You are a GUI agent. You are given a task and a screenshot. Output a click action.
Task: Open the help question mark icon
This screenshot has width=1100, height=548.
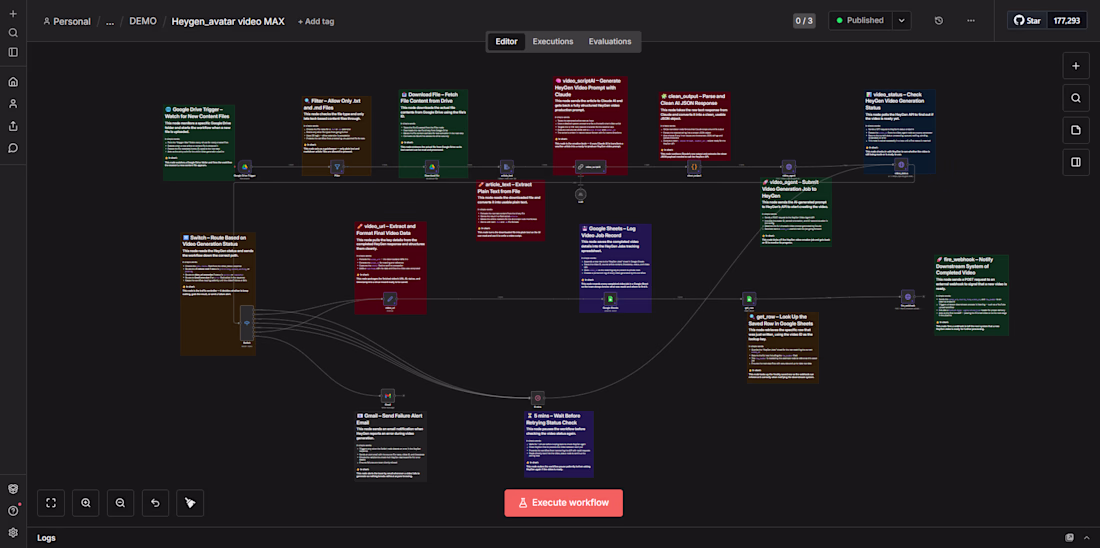(13, 510)
